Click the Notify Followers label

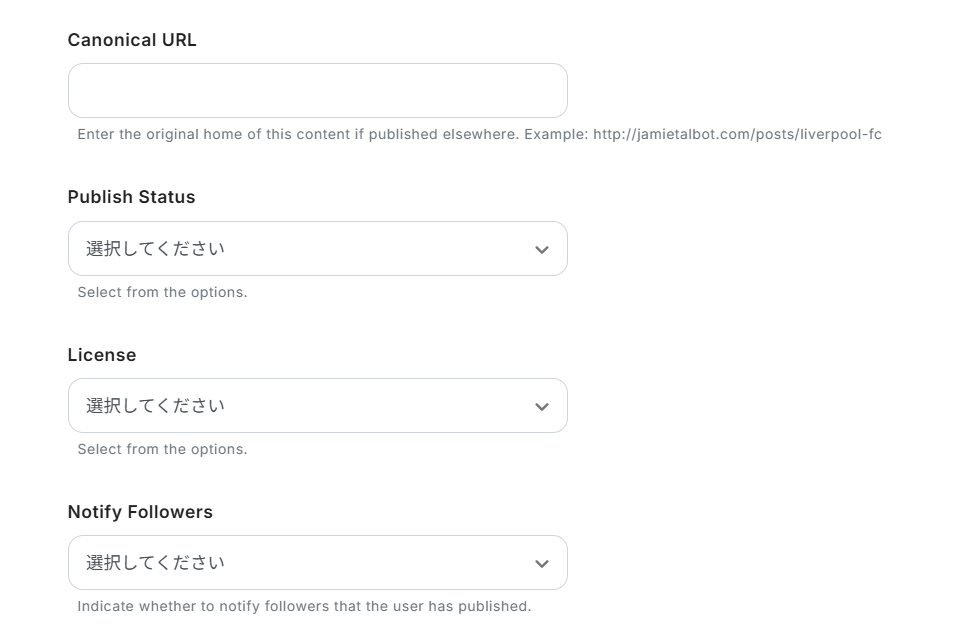point(140,512)
